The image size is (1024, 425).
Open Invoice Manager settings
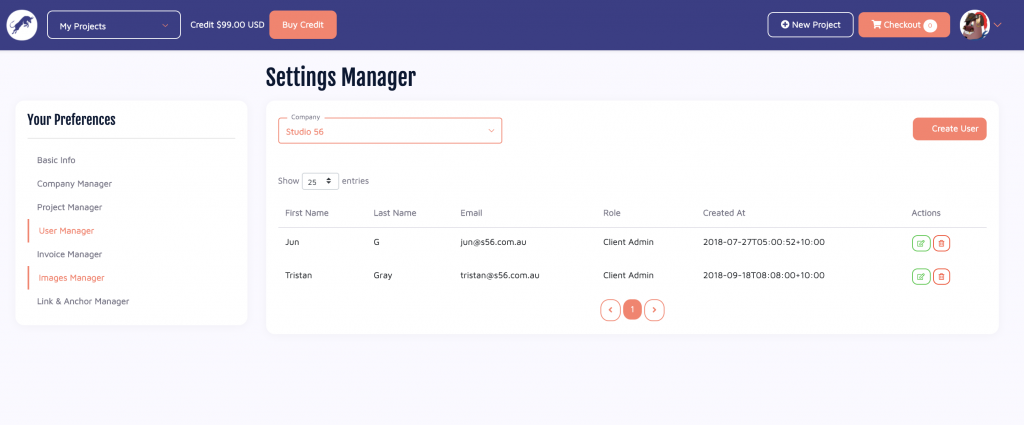(70, 254)
